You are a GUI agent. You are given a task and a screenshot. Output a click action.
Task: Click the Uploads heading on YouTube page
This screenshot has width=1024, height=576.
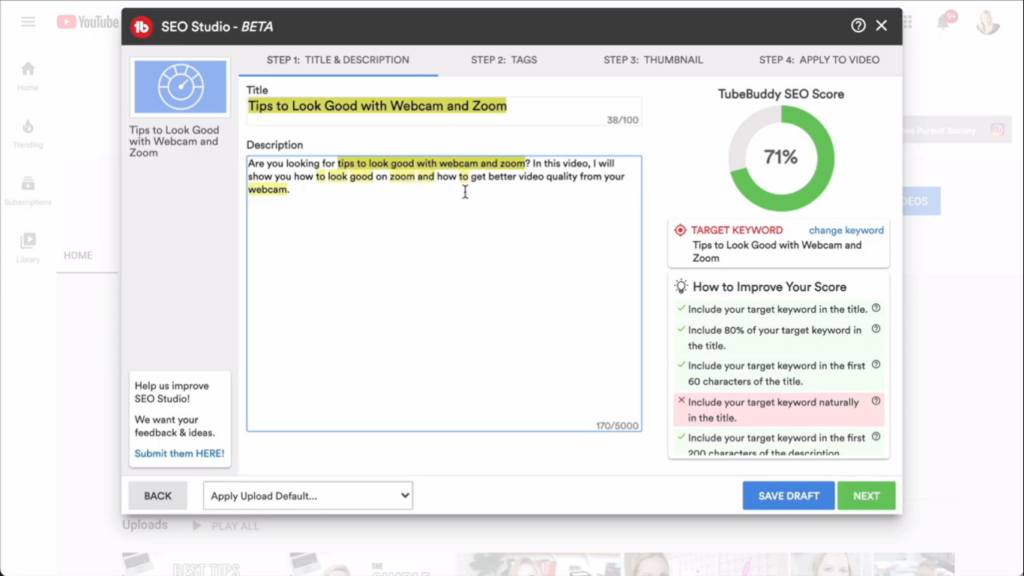(145, 524)
